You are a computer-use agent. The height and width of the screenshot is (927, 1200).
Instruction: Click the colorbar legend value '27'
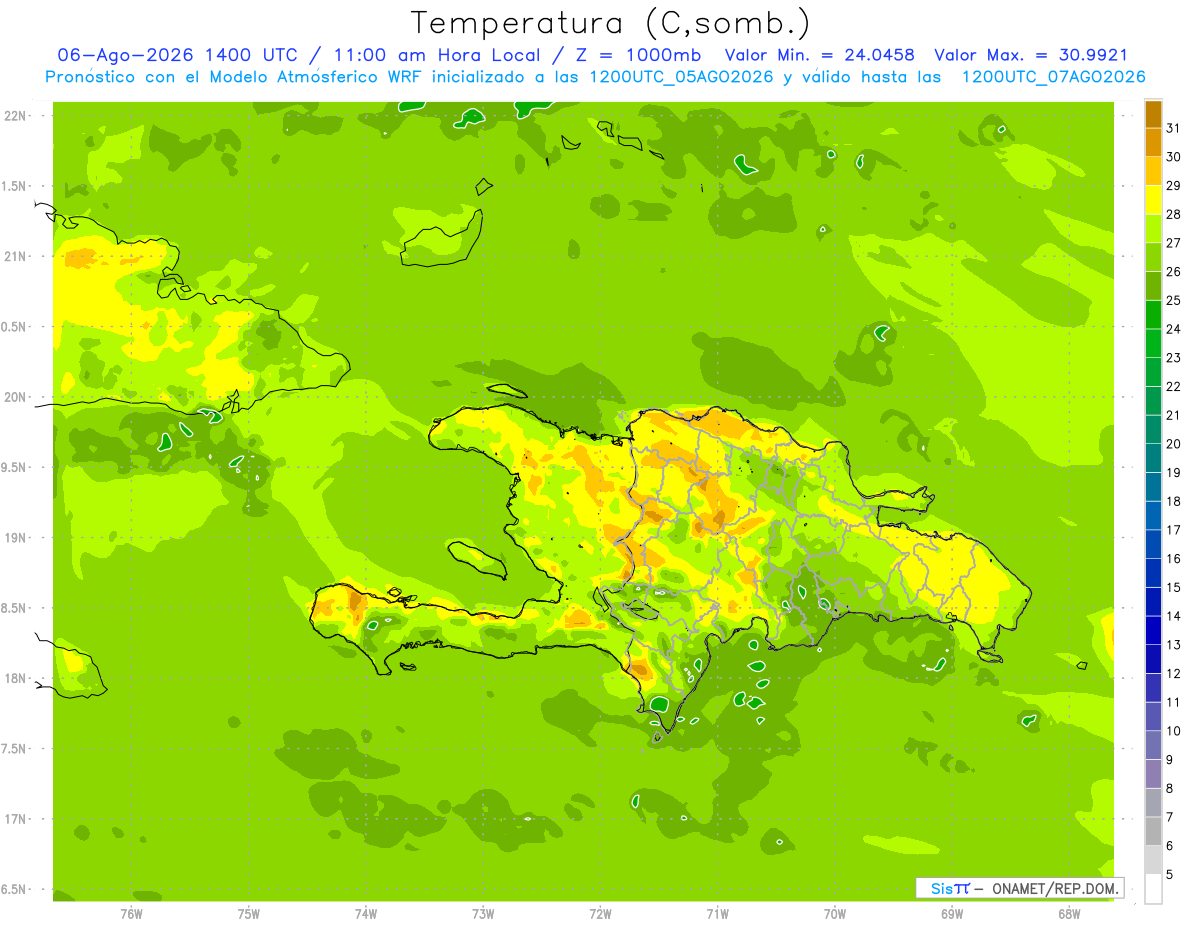(1174, 243)
